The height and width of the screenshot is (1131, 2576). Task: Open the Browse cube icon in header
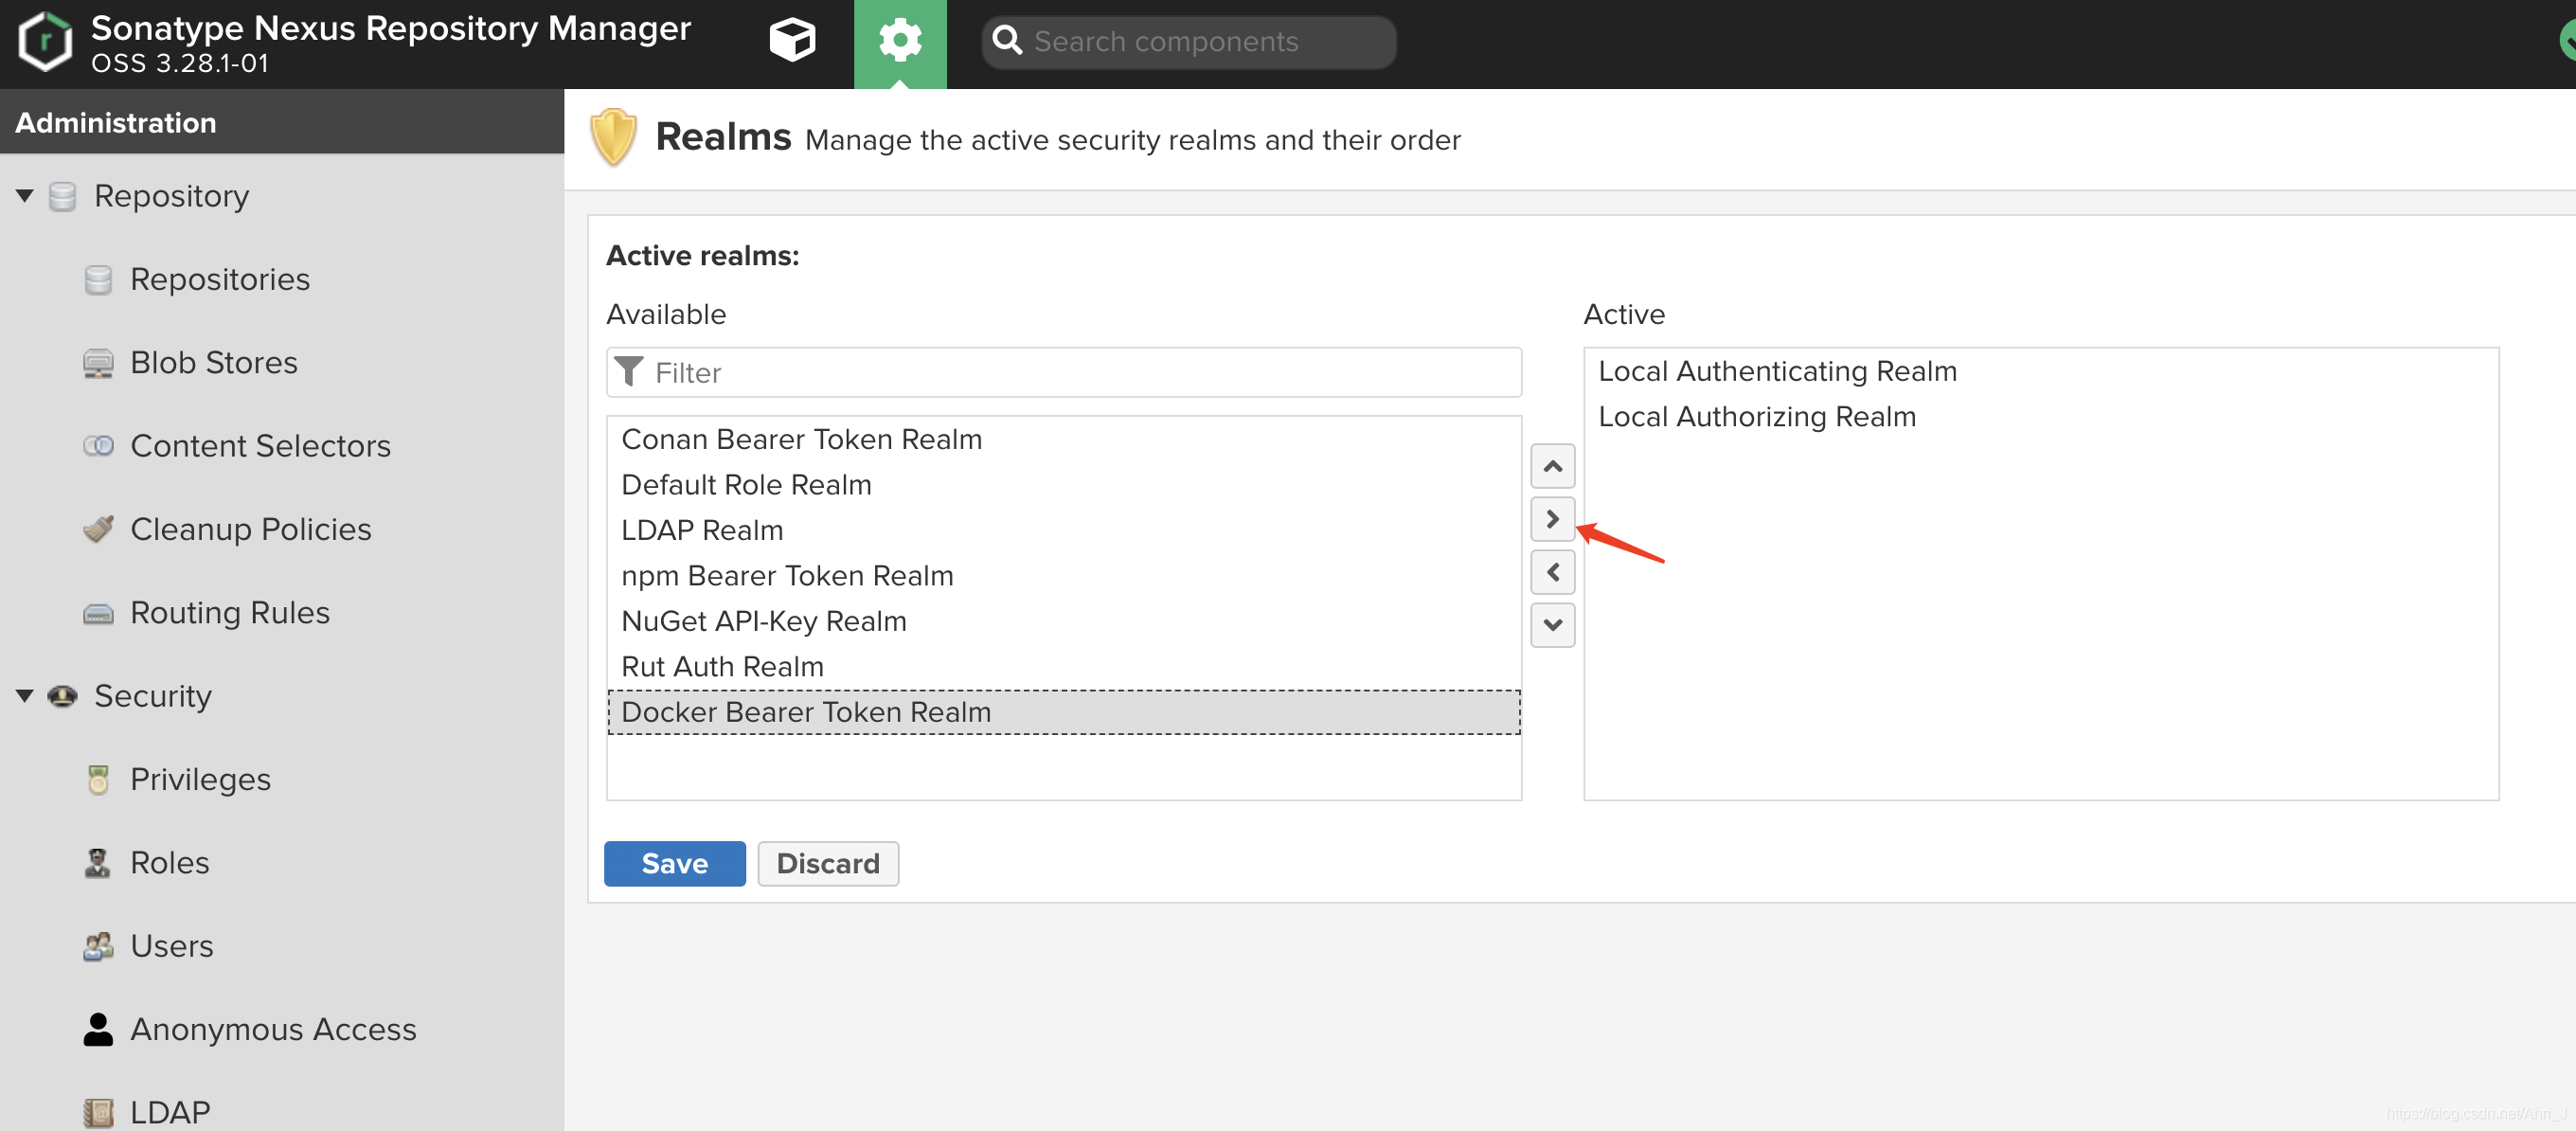point(792,41)
